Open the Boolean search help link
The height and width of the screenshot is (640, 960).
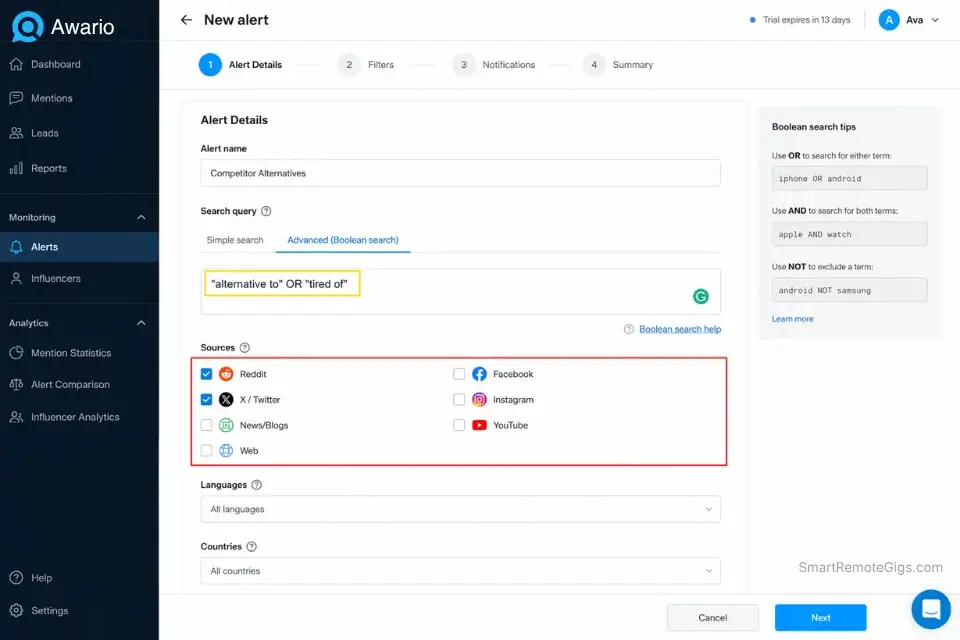679,329
